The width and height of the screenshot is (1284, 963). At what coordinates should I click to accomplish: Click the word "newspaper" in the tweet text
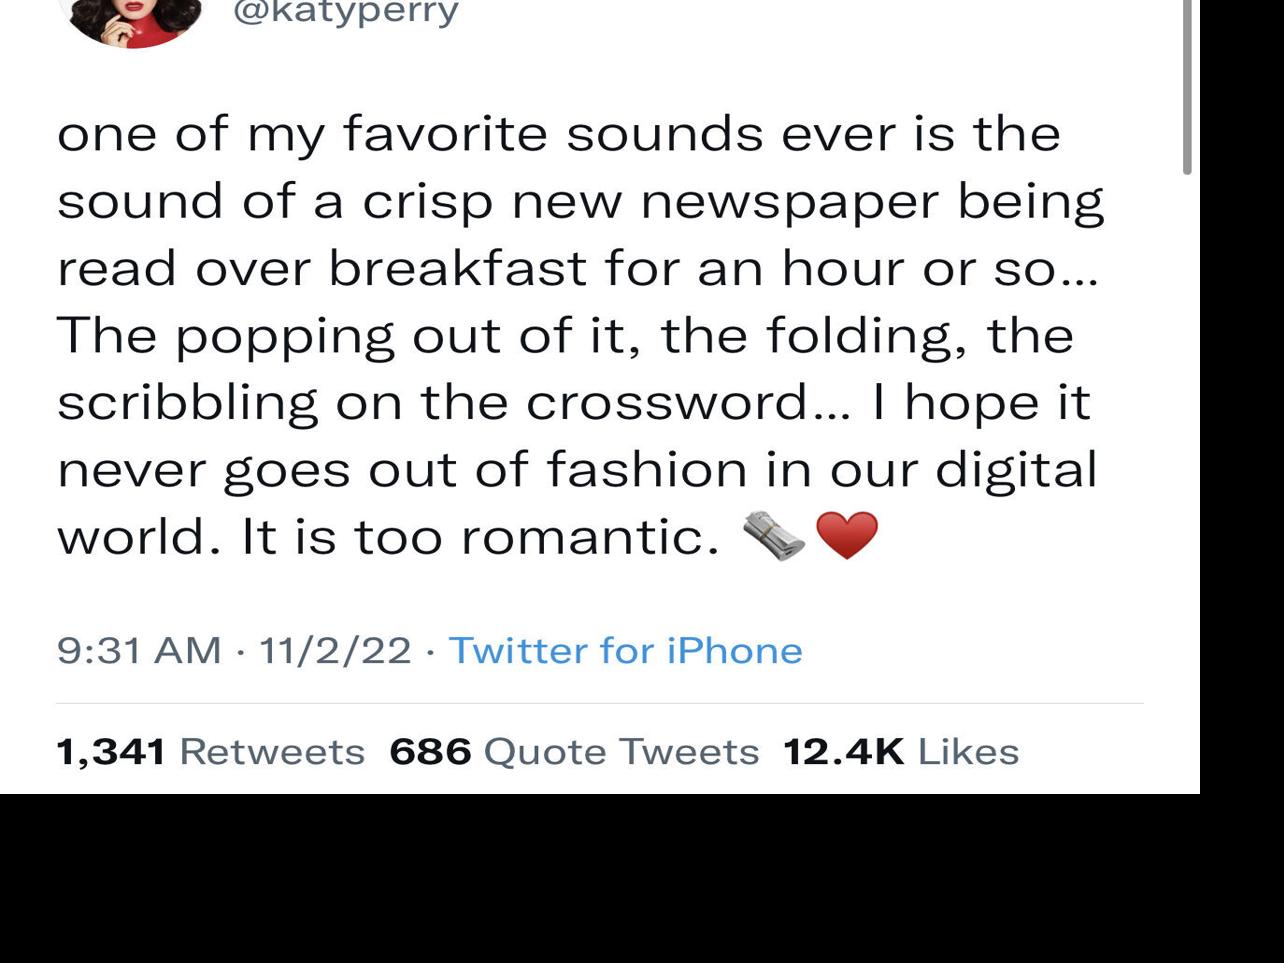pyautogui.click(x=789, y=202)
